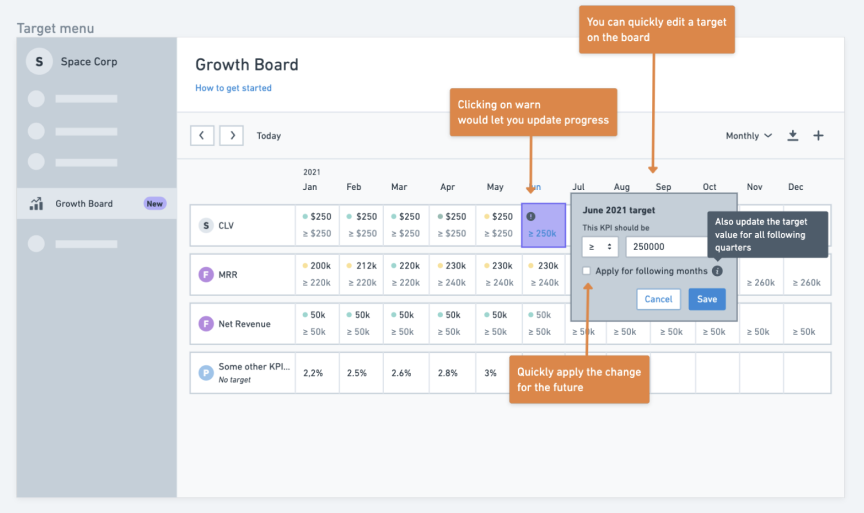Open Growth Board in the sidebar menu
Image resolution: width=864 pixels, height=513 pixels.
coord(84,204)
